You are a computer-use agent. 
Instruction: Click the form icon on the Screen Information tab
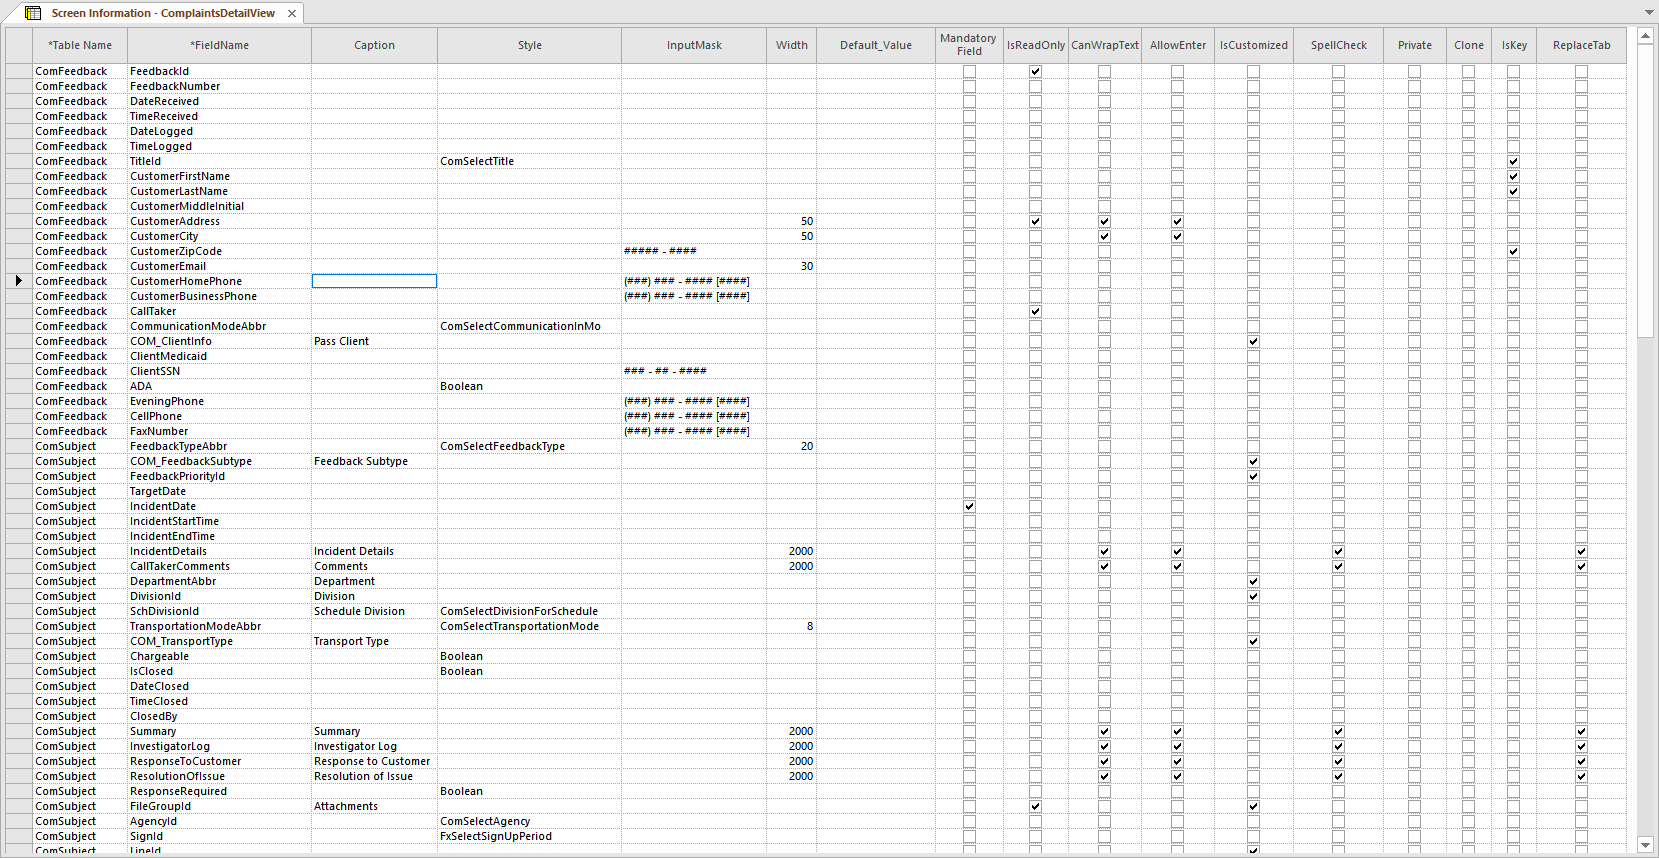point(33,13)
